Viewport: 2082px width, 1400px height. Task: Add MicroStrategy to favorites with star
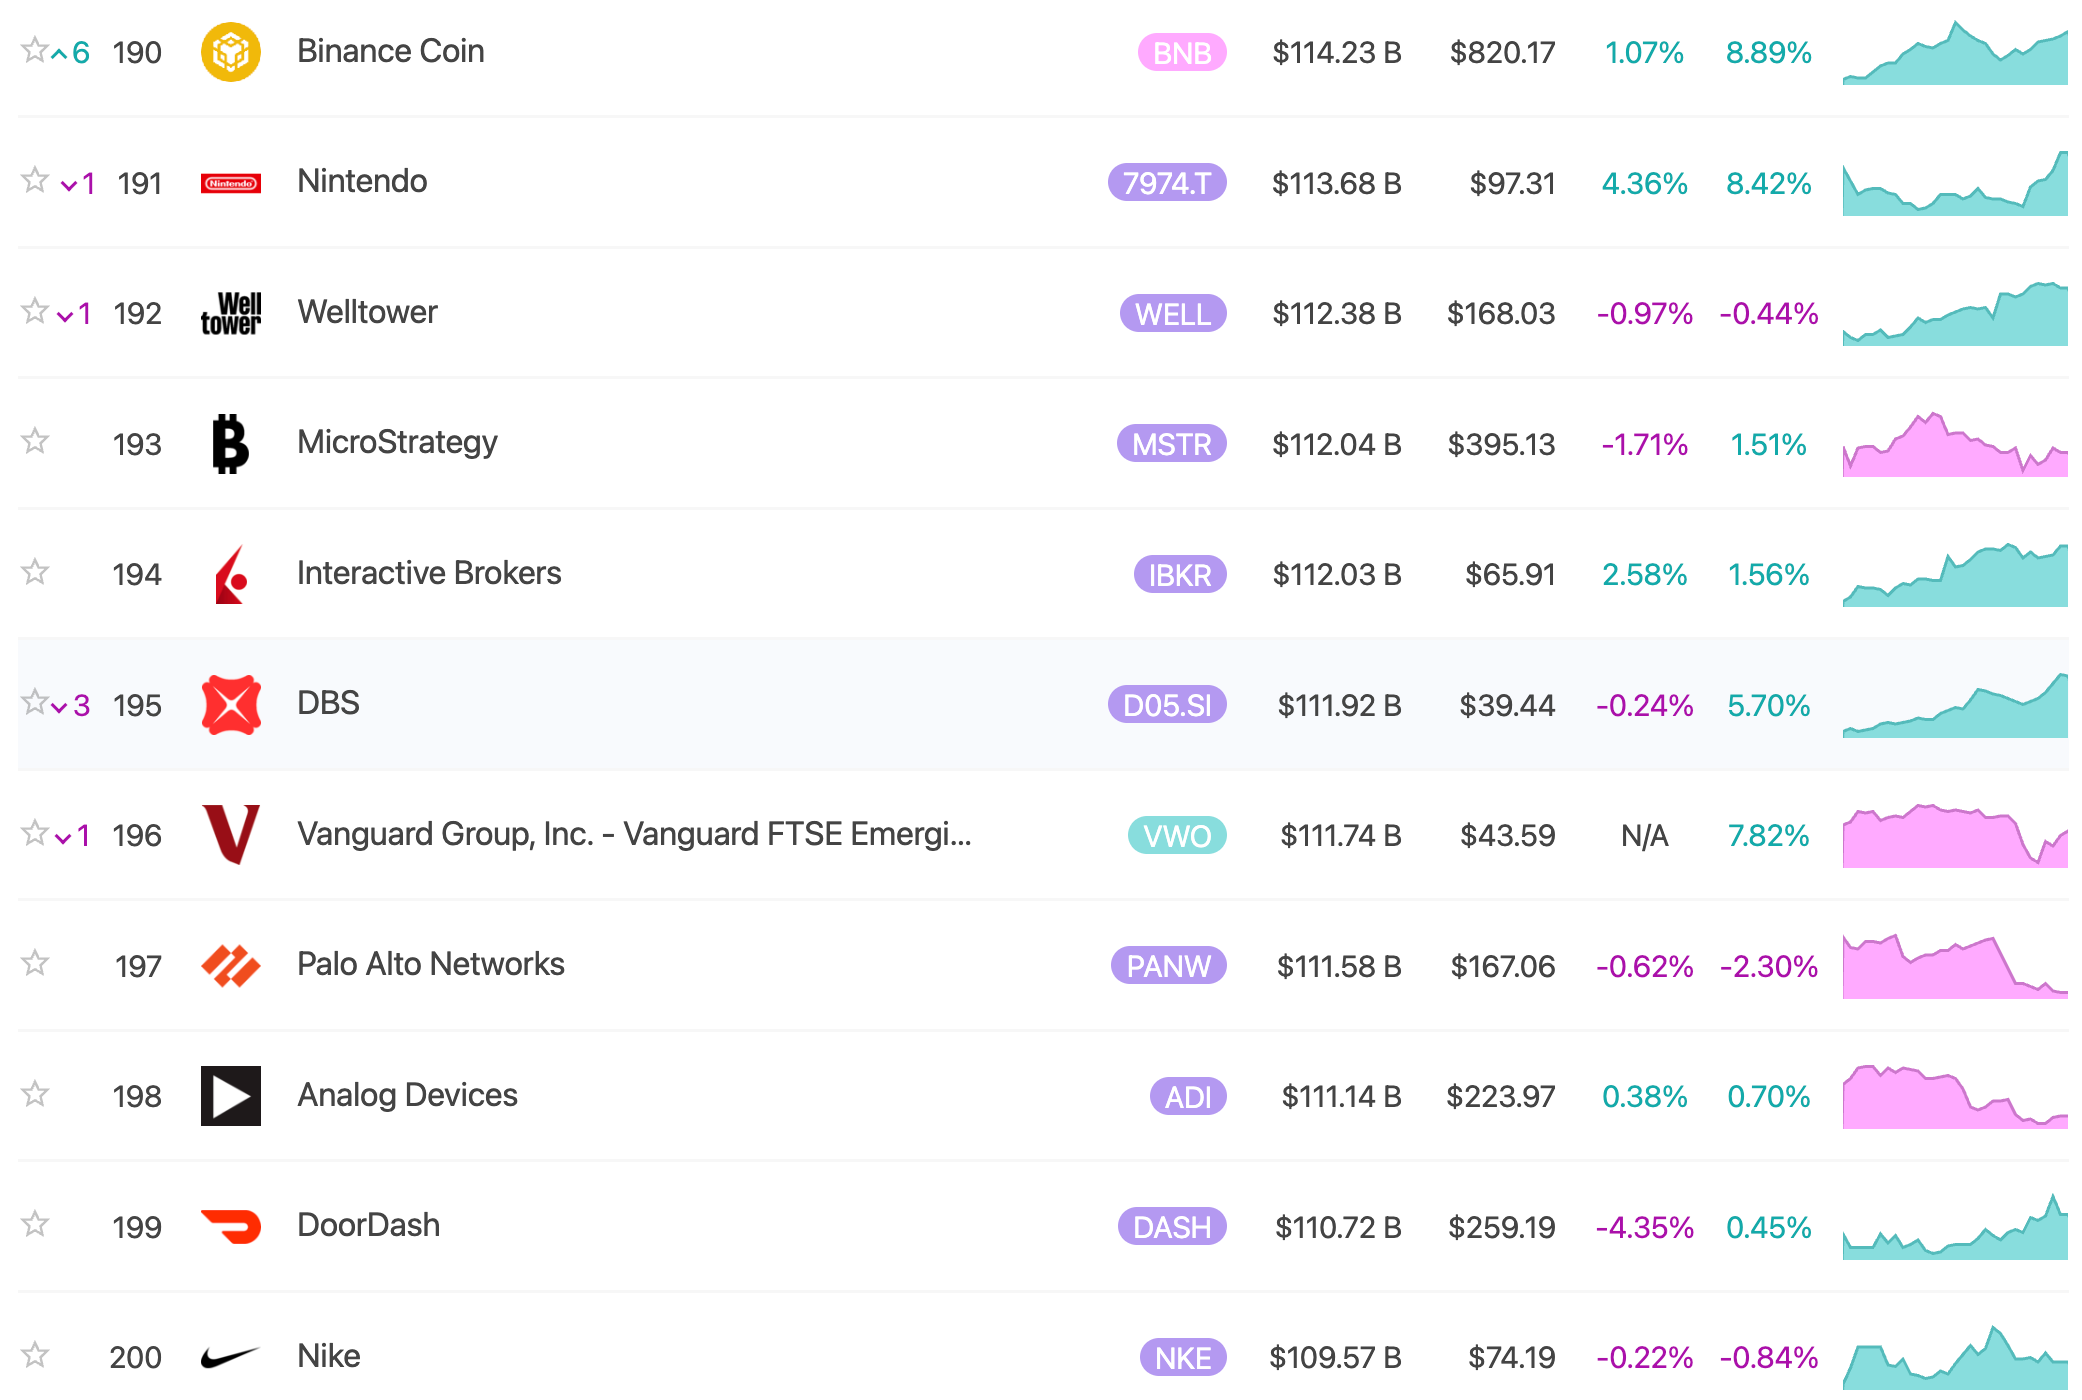35,441
